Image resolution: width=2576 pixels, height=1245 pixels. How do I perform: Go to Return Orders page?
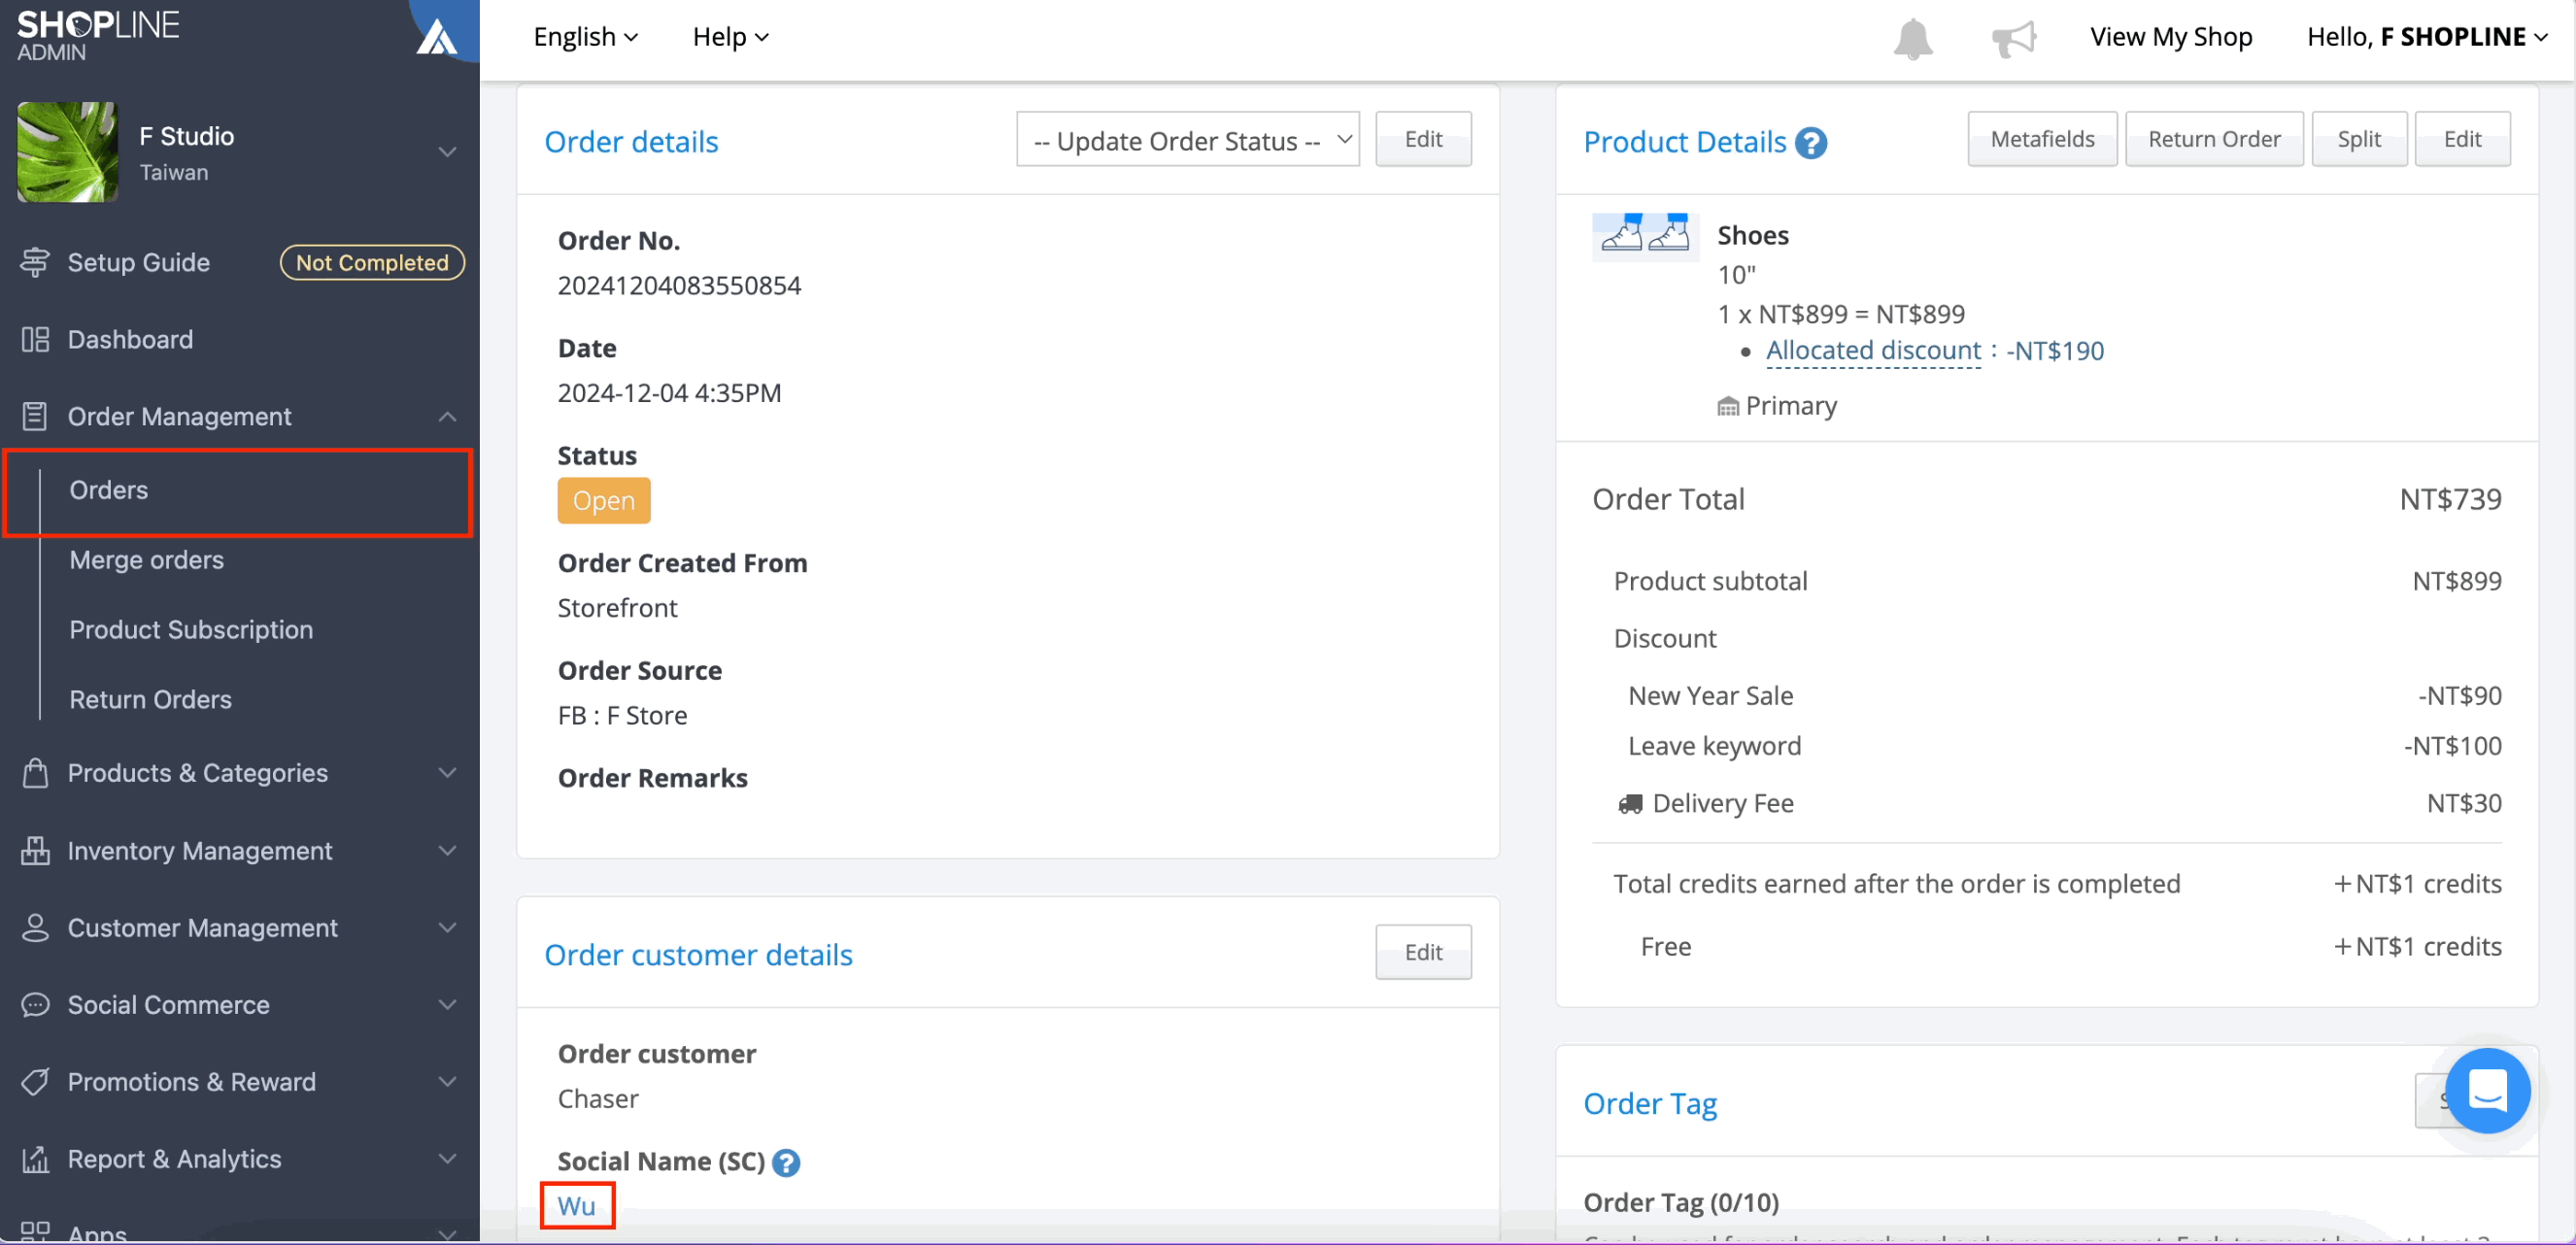point(150,700)
